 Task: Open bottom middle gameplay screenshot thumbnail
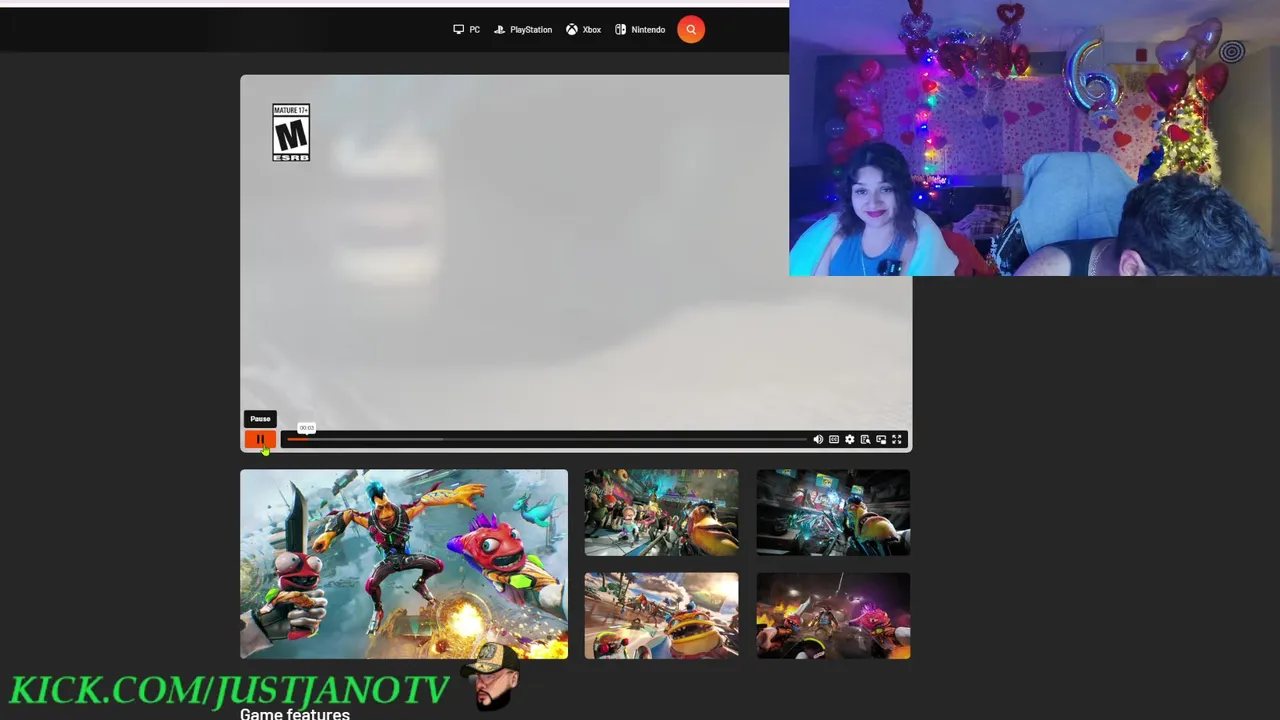click(x=661, y=616)
